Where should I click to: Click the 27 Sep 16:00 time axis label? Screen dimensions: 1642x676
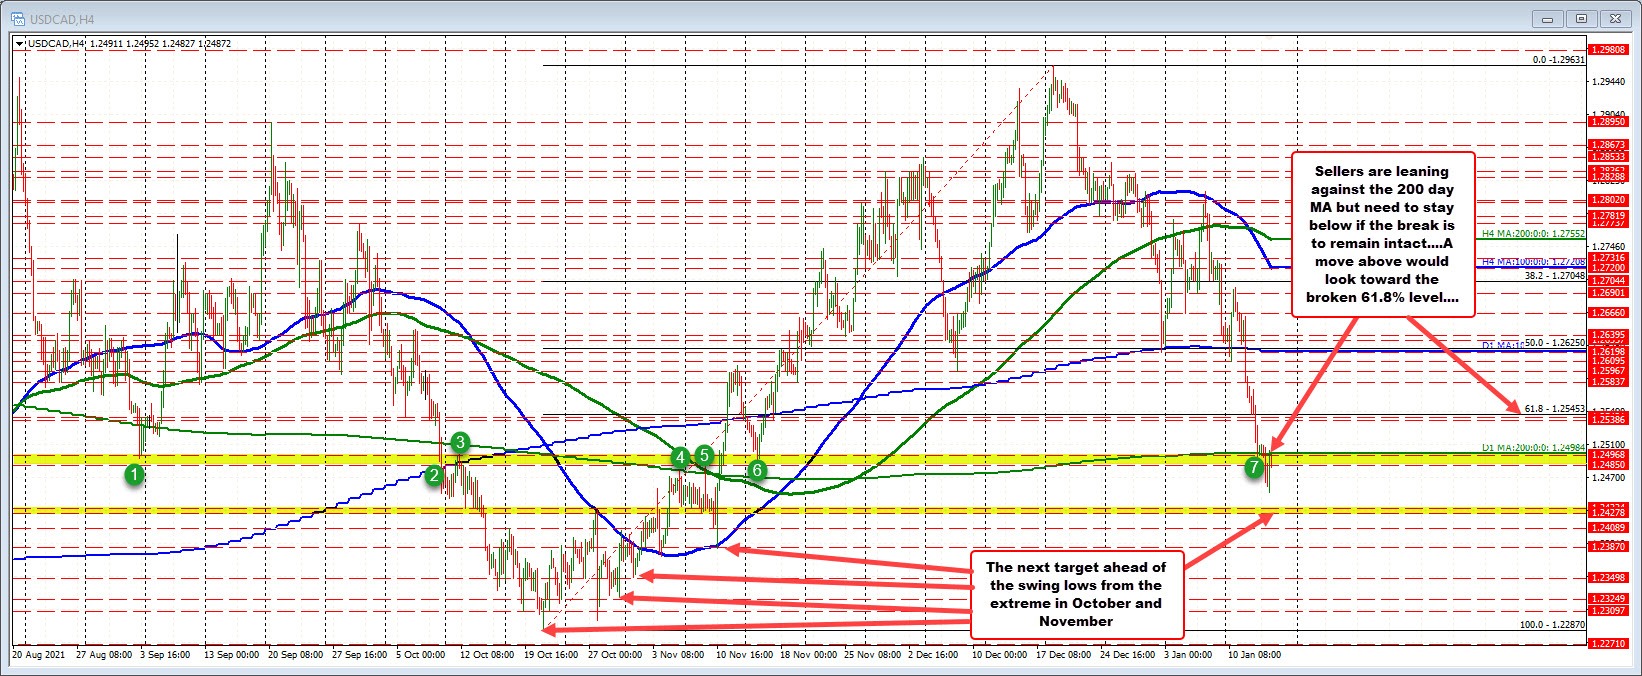click(361, 655)
